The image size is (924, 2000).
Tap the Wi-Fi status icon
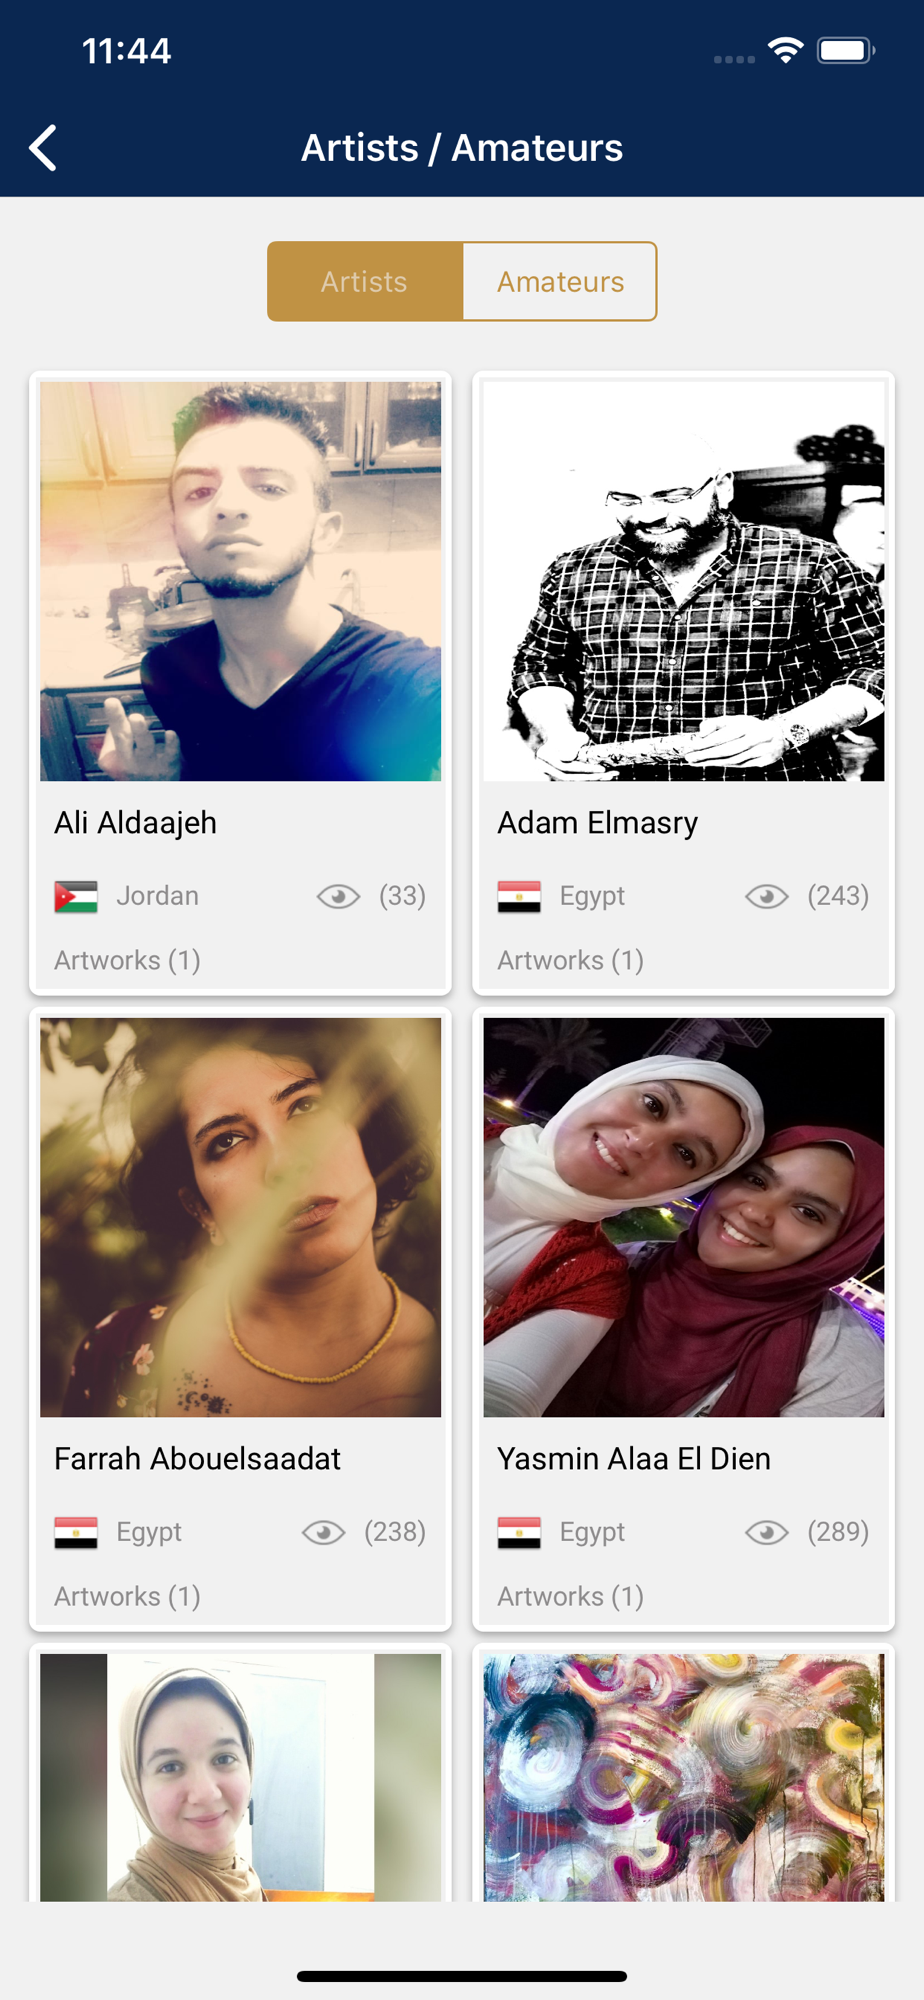tap(786, 50)
